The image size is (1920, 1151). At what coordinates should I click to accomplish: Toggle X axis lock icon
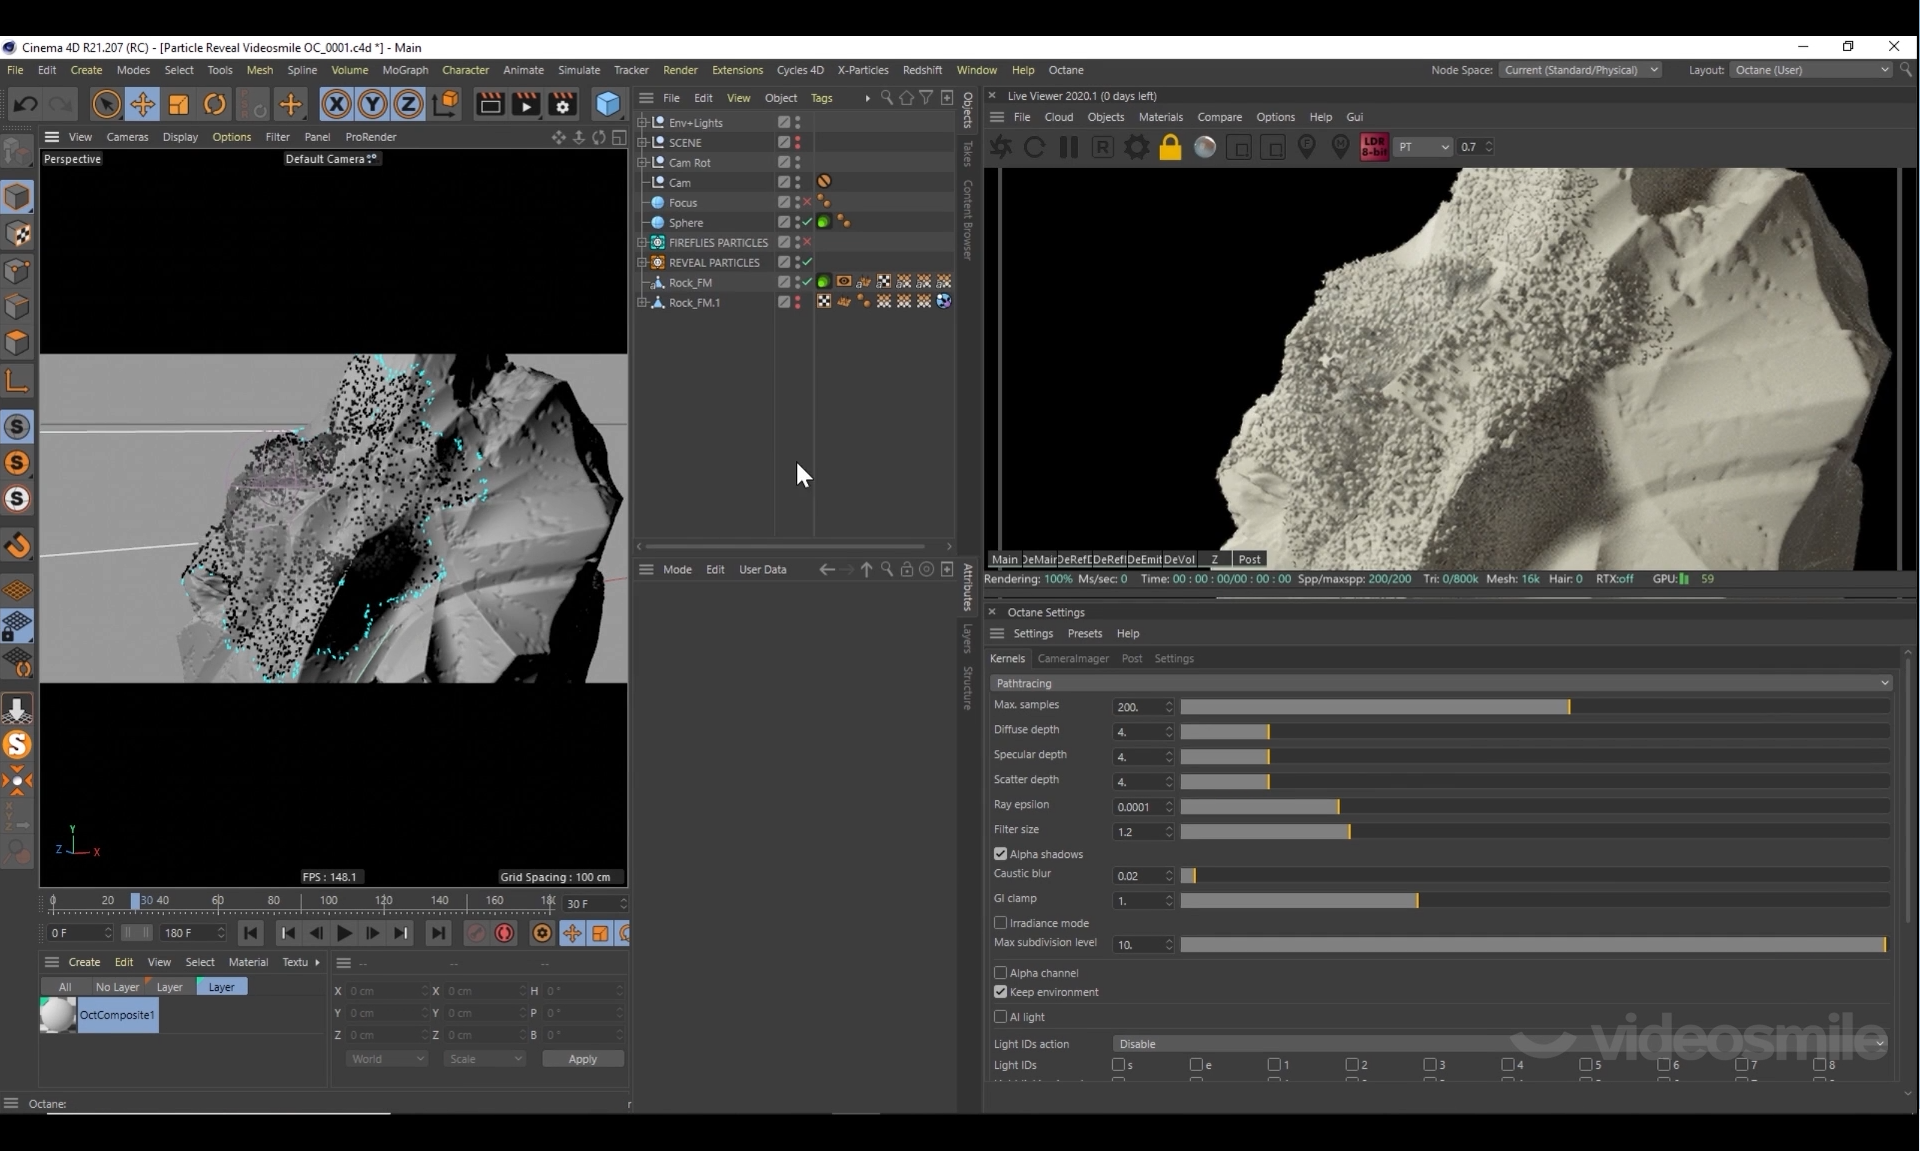coord(336,104)
